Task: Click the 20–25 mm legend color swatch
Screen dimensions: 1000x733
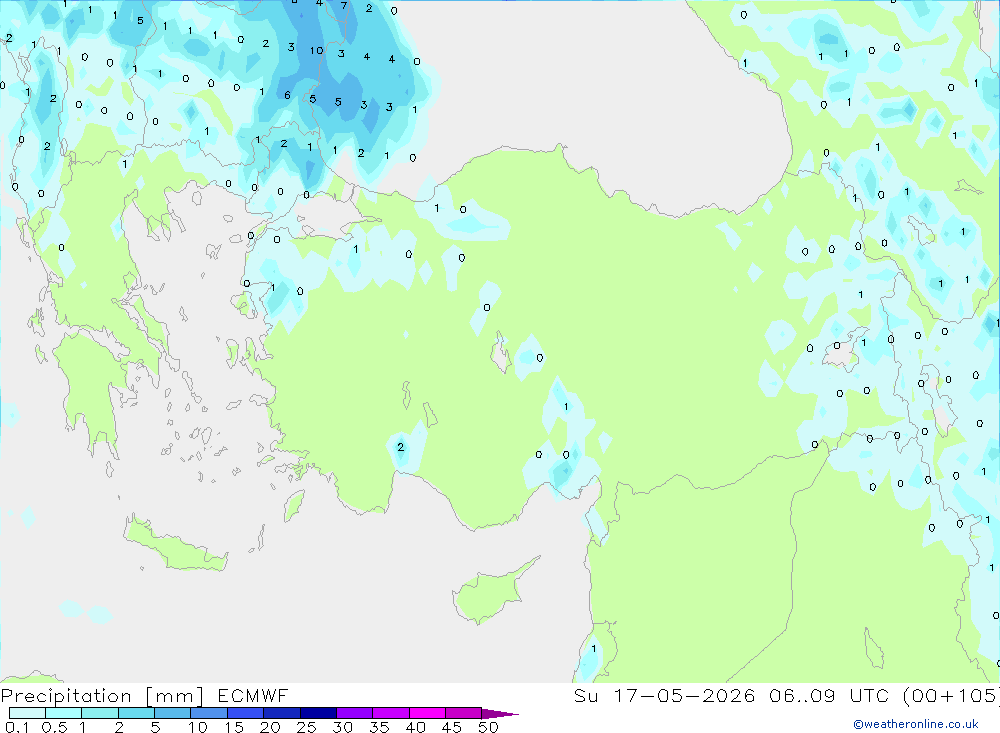Action: (x=282, y=713)
